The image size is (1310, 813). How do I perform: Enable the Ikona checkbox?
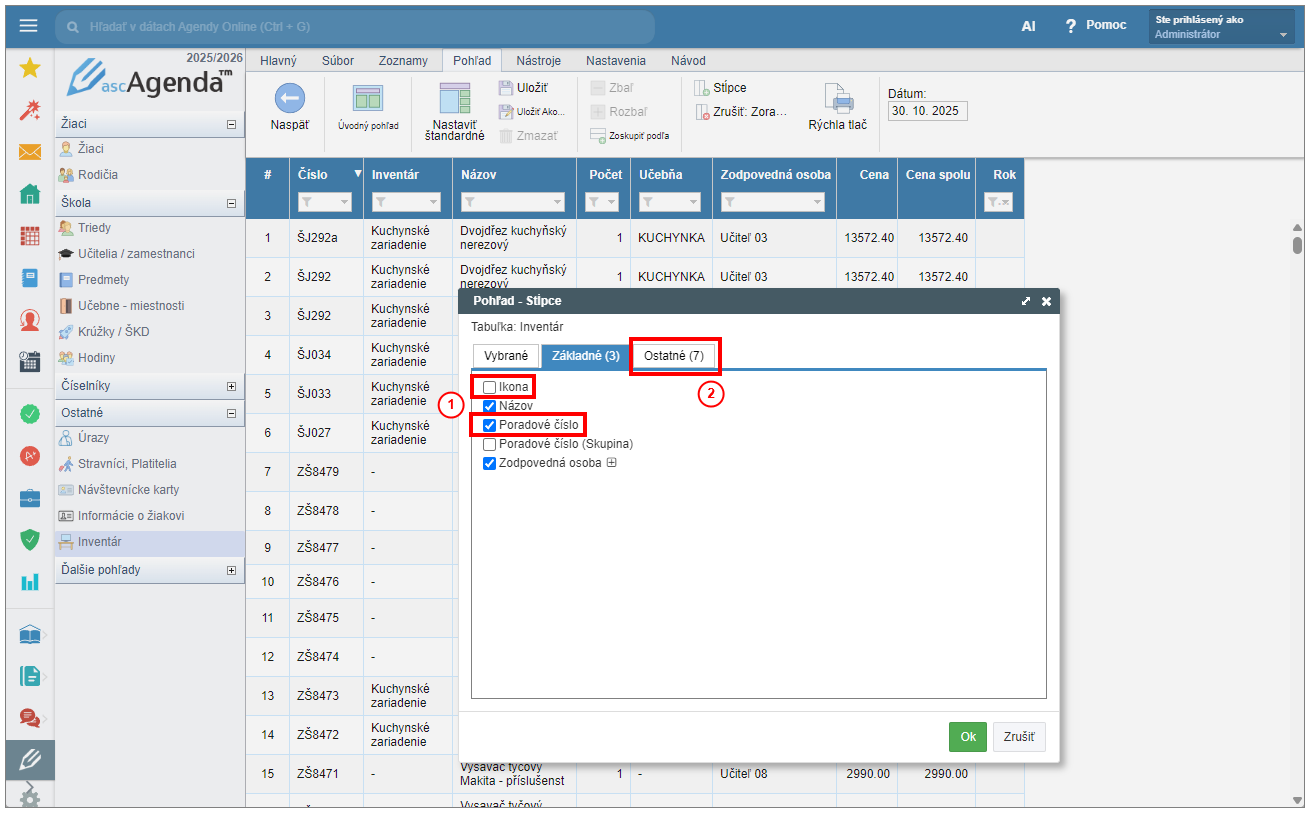(x=490, y=387)
